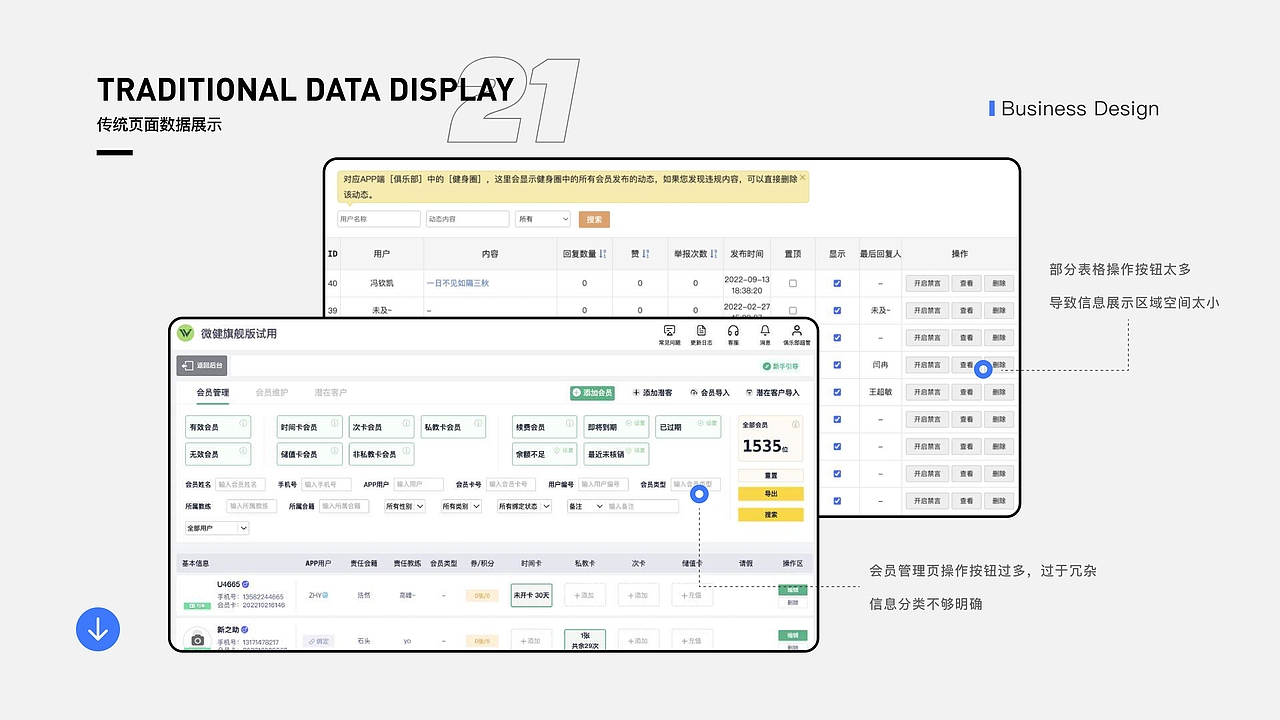Click the 未开卡 30天 button for U4665
1280x720 pixels.
click(531, 595)
